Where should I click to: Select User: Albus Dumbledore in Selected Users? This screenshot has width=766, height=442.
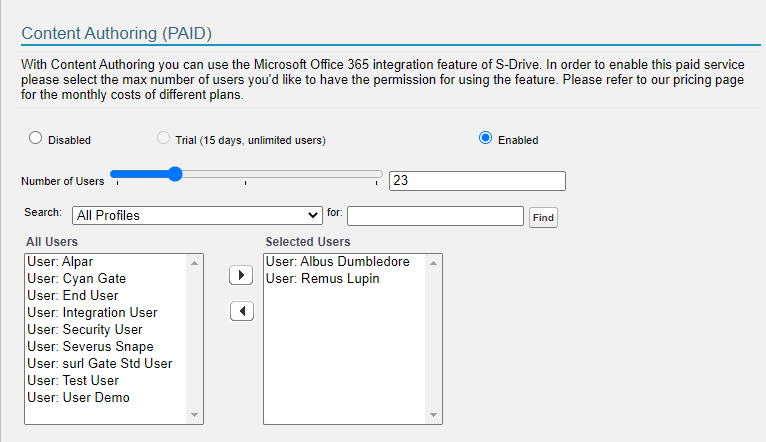point(337,261)
